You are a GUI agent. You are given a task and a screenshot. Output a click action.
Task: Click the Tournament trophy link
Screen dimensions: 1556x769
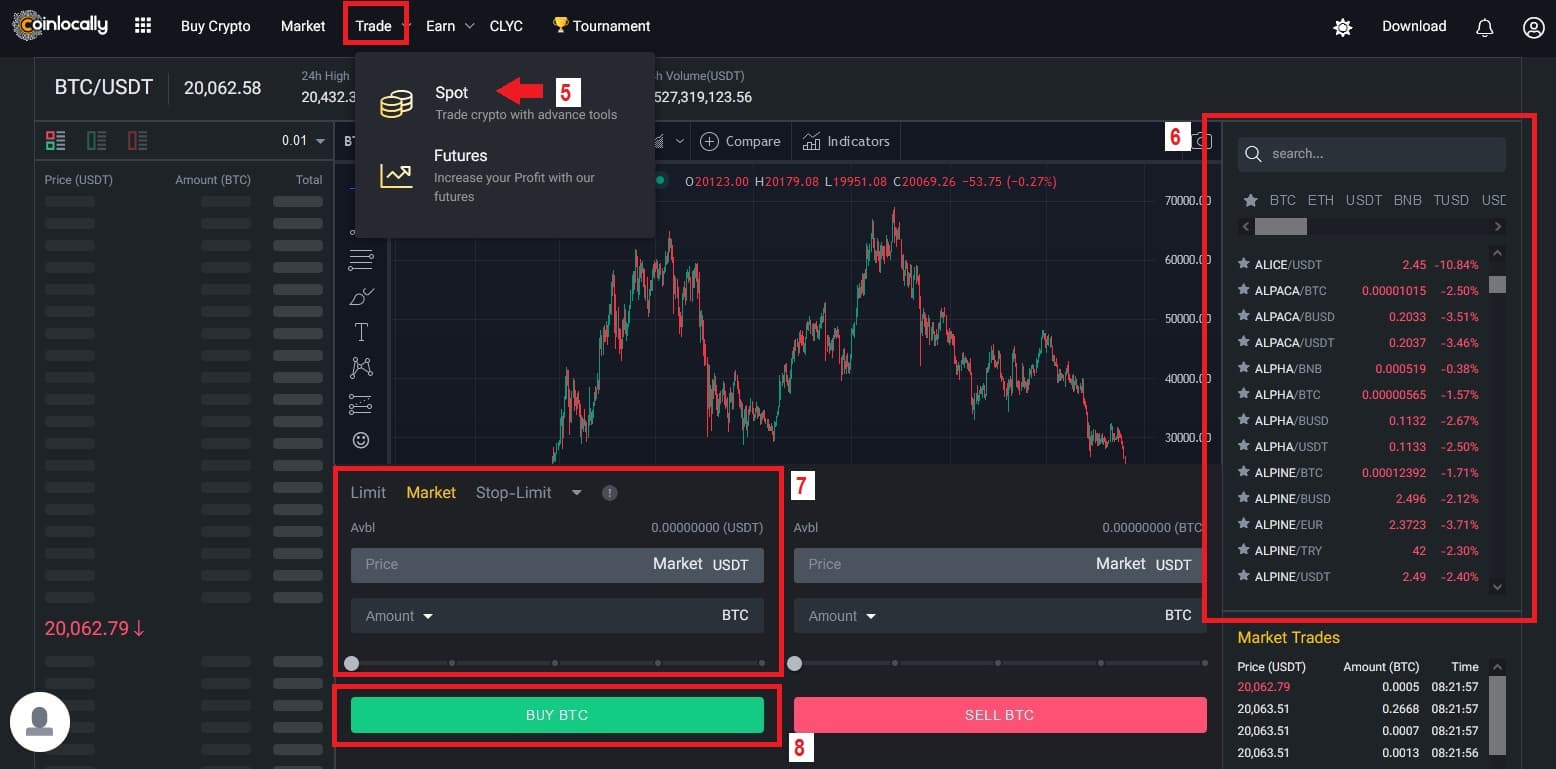601,26
